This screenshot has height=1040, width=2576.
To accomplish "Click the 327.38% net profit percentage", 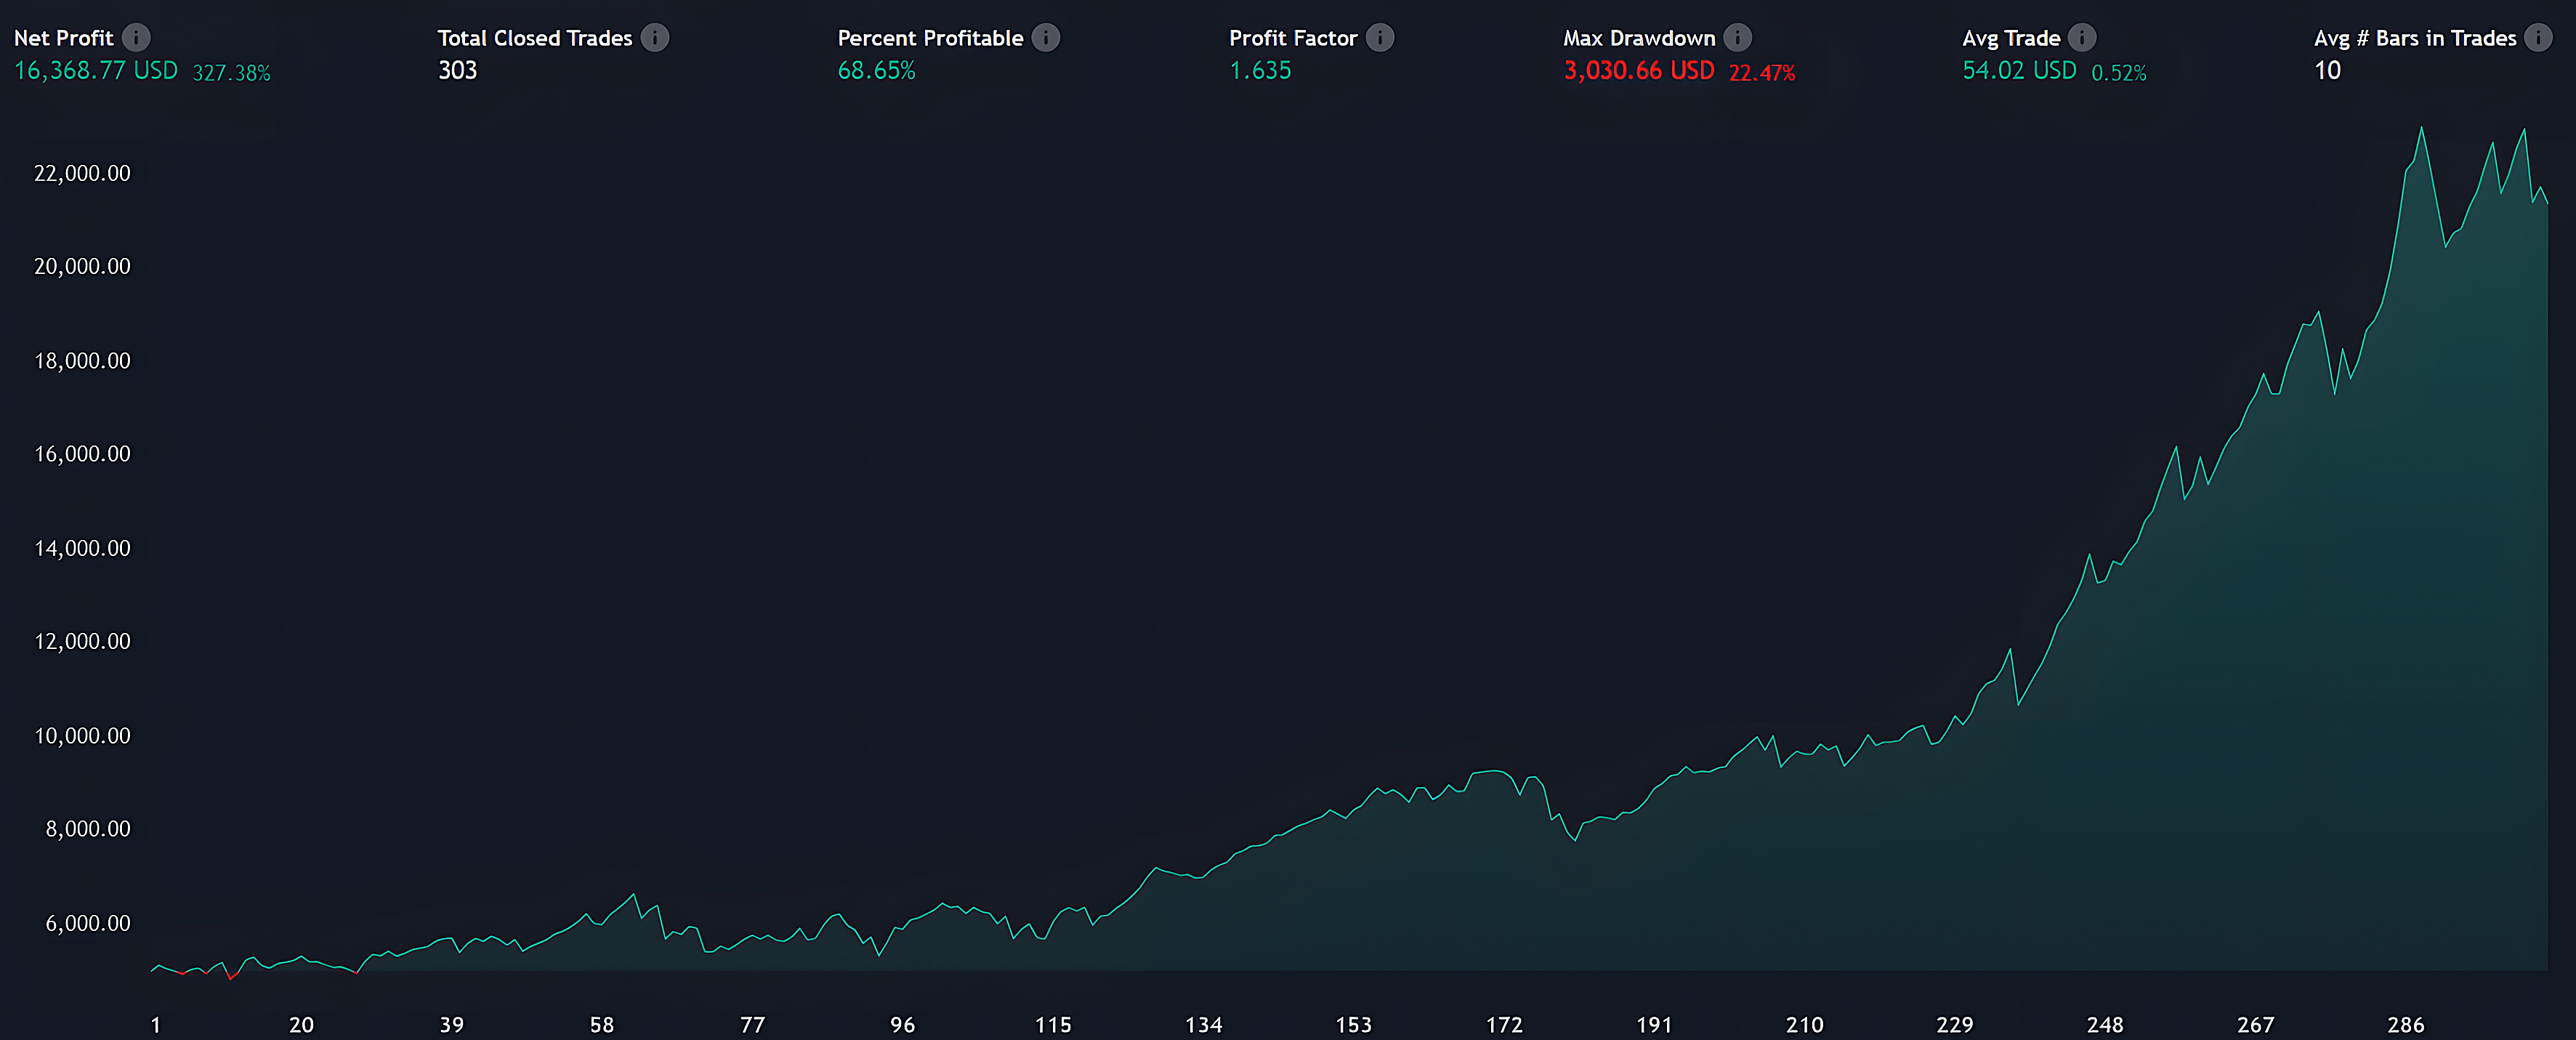I will [232, 73].
